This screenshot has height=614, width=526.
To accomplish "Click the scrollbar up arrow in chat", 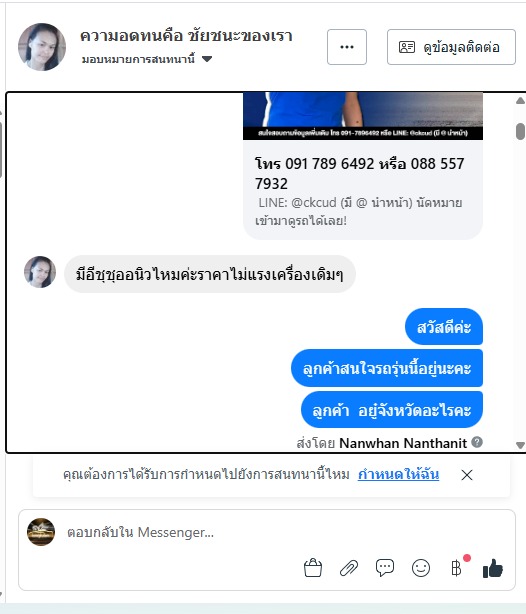I will pyautogui.click(x=521, y=101).
